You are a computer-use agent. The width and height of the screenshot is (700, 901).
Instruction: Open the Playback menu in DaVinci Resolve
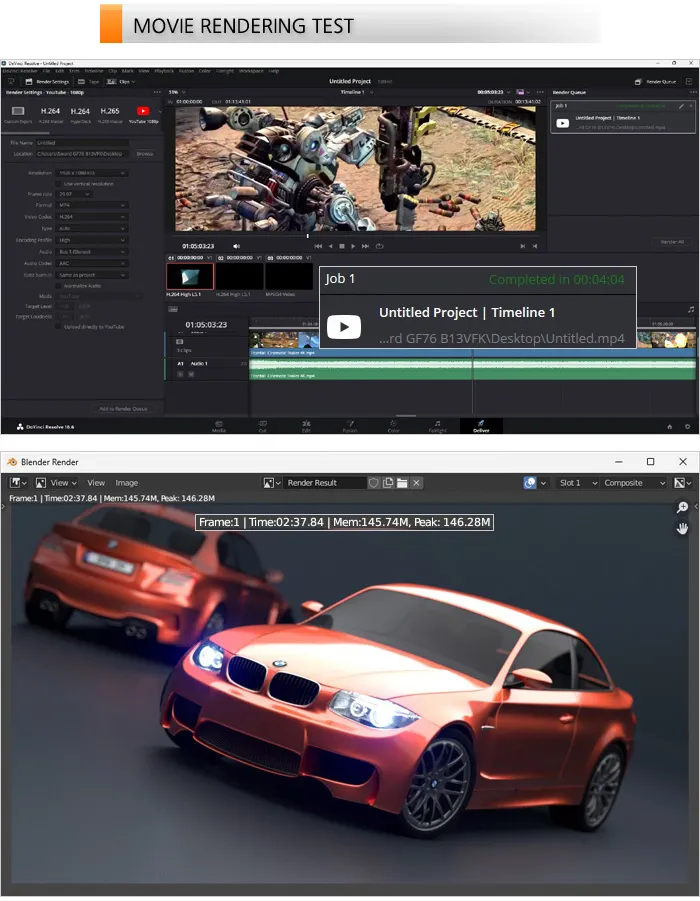point(164,71)
